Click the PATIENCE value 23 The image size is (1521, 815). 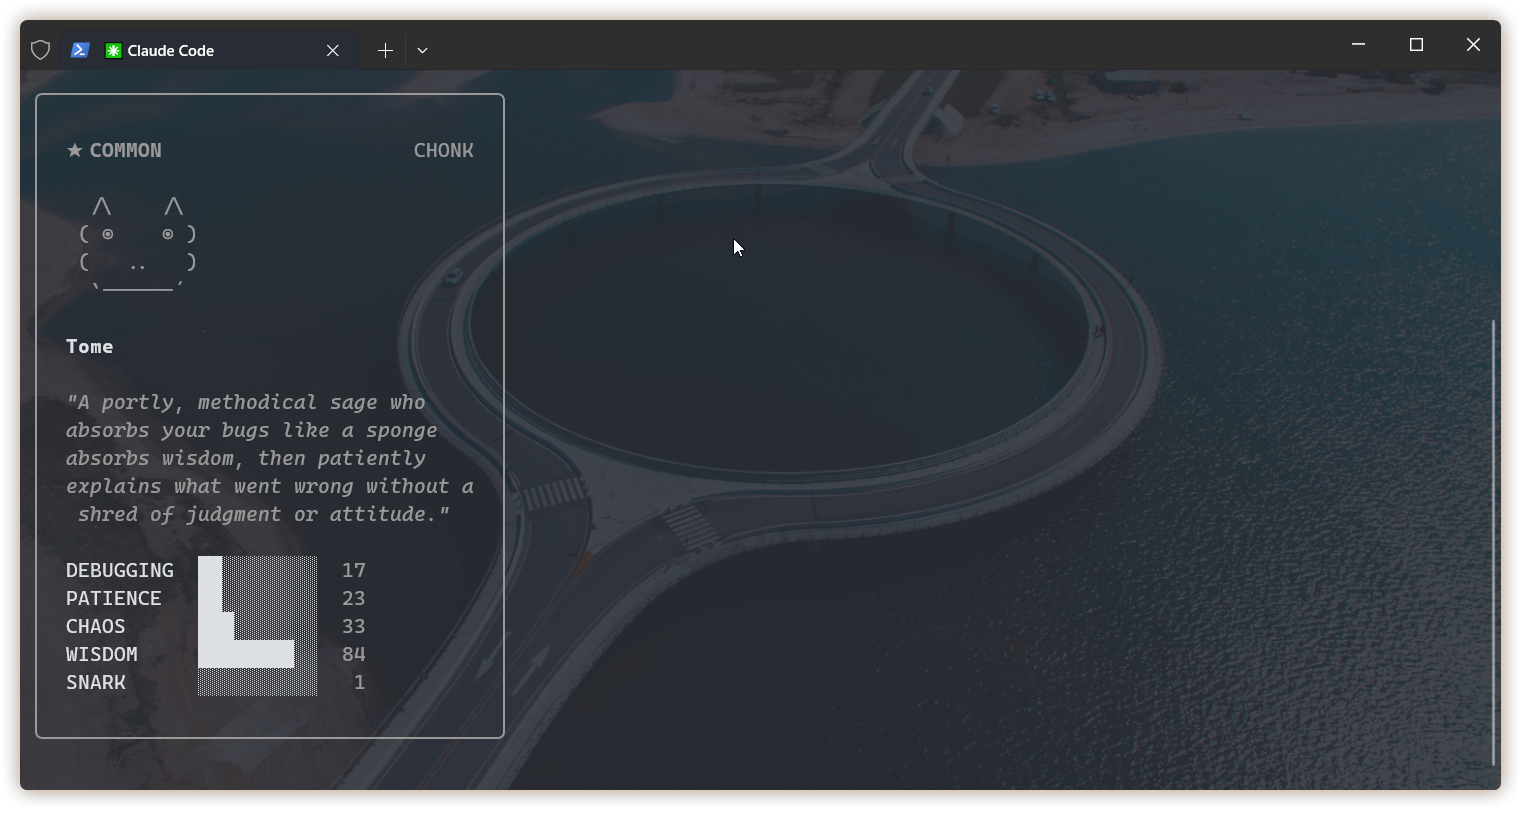tap(354, 598)
